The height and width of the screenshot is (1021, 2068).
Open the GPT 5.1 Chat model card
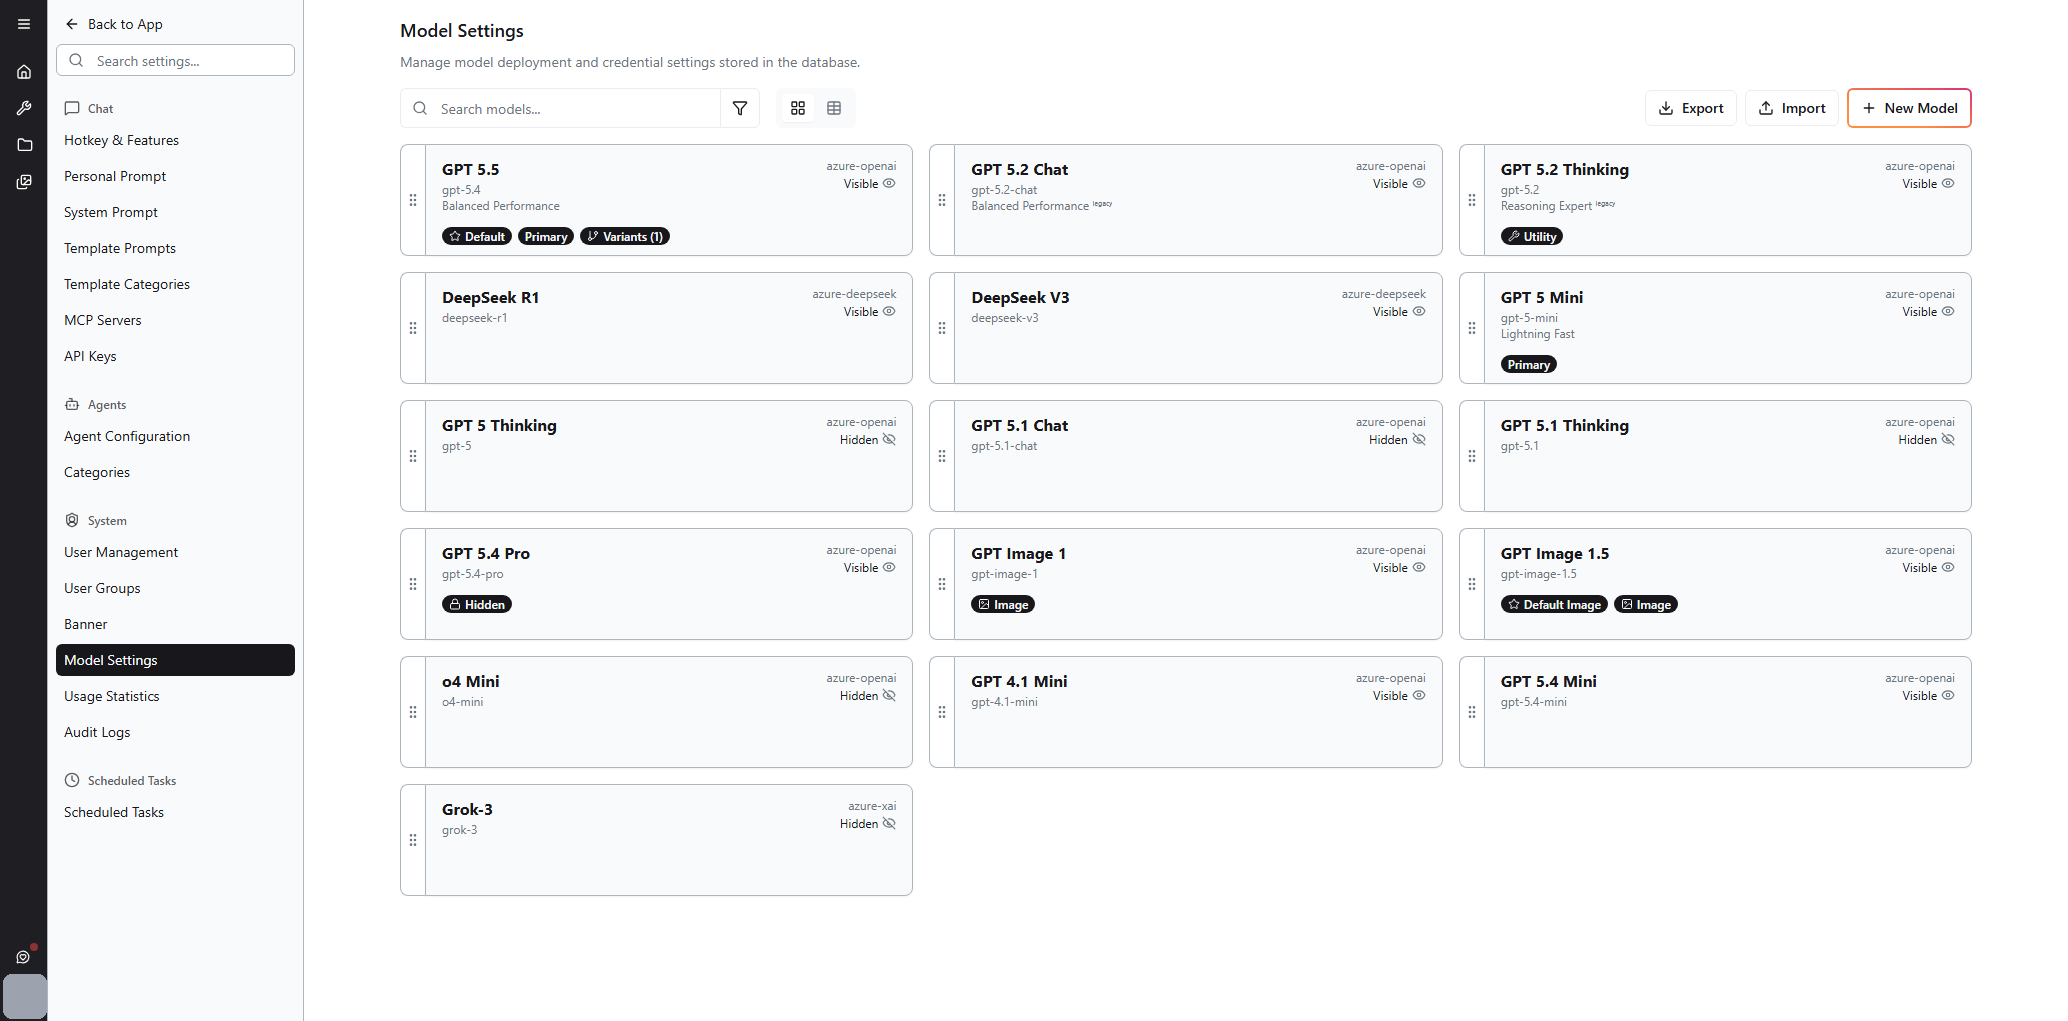pos(1185,456)
